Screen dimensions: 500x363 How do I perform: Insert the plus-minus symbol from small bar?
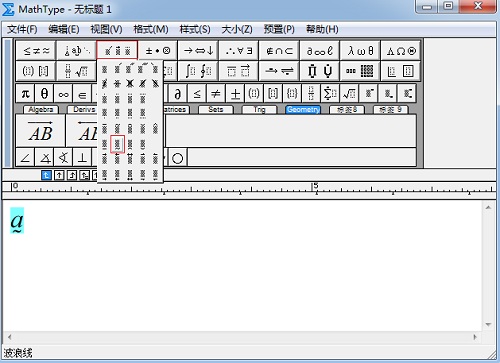click(235, 94)
